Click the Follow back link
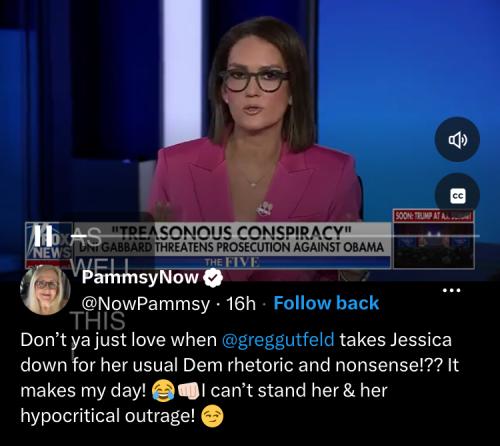500x446 pixels. (326, 303)
